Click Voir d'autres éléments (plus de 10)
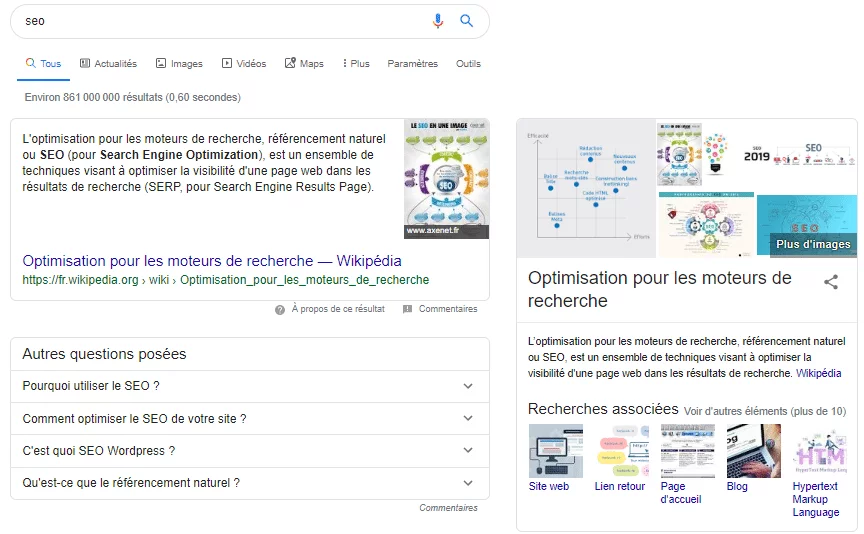This screenshot has width=864, height=534. 765,411
